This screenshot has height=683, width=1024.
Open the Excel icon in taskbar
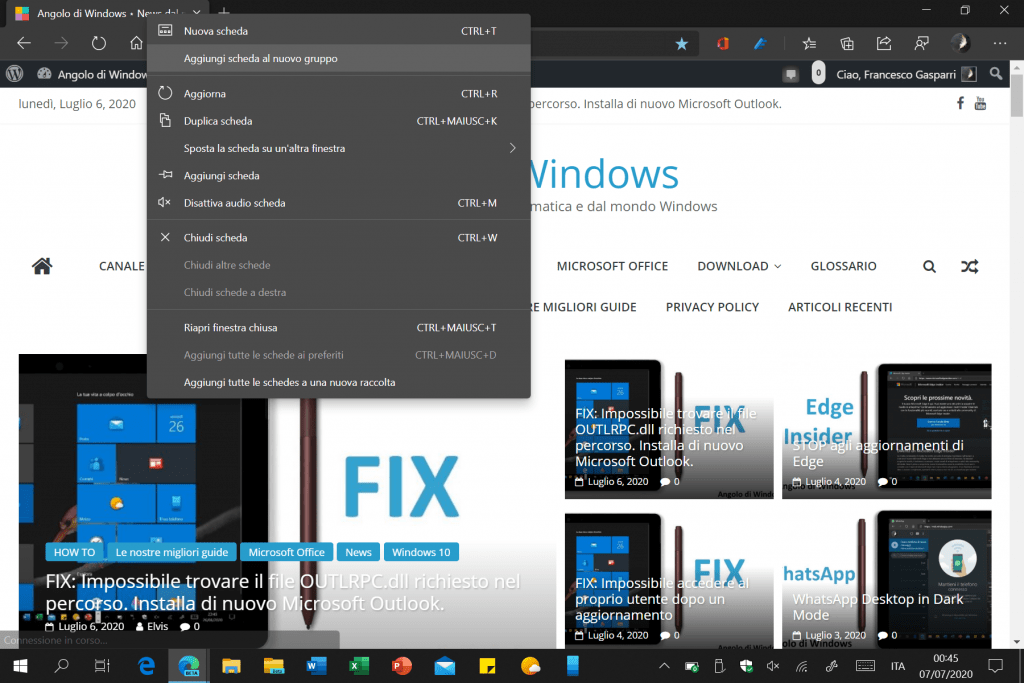[x=359, y=665]
